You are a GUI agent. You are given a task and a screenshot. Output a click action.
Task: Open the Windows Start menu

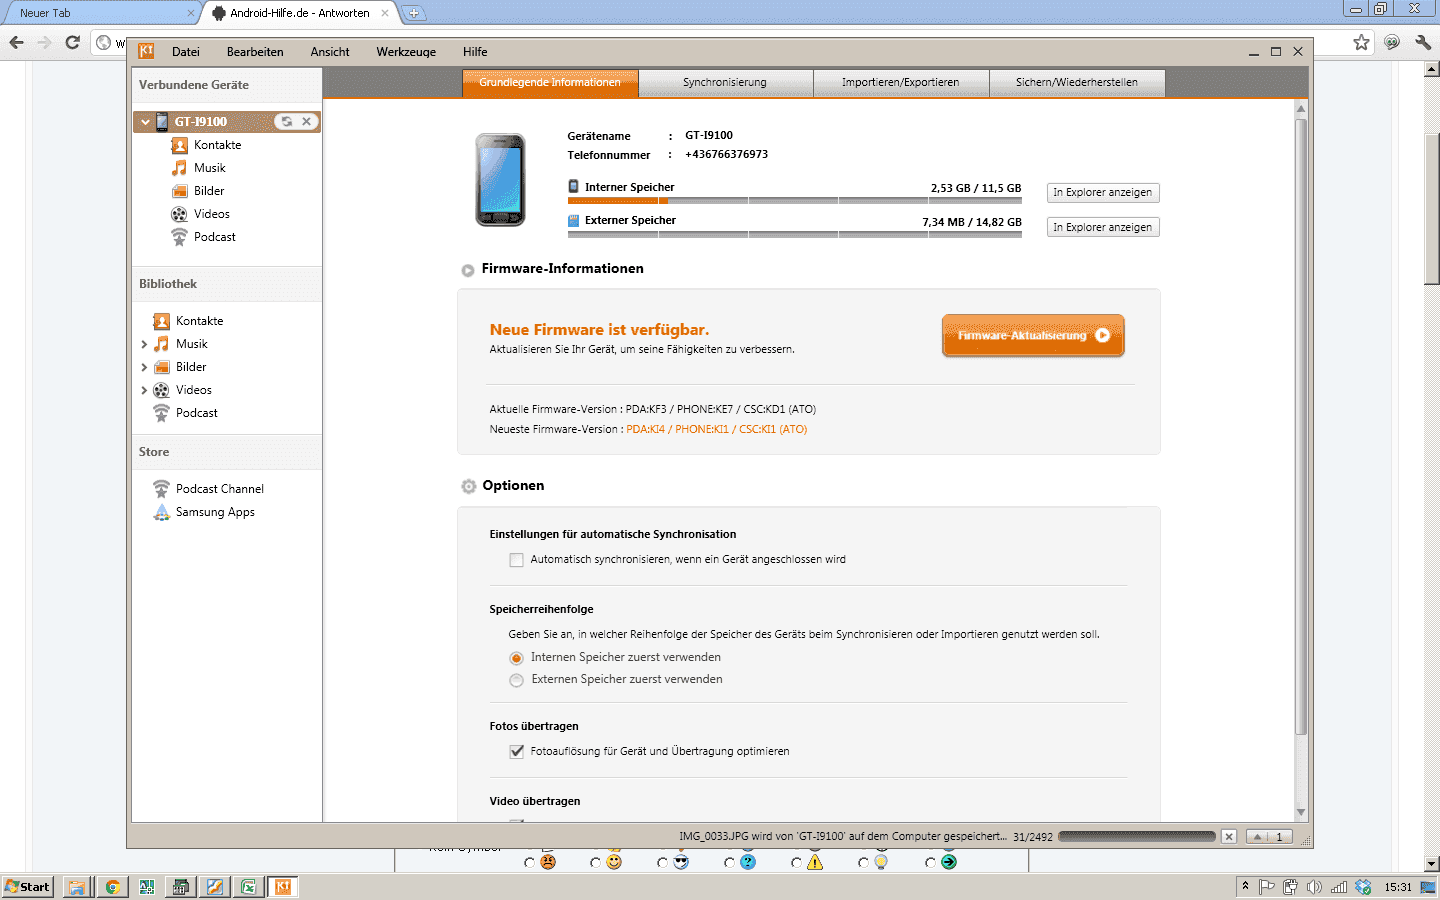point(28,887)
